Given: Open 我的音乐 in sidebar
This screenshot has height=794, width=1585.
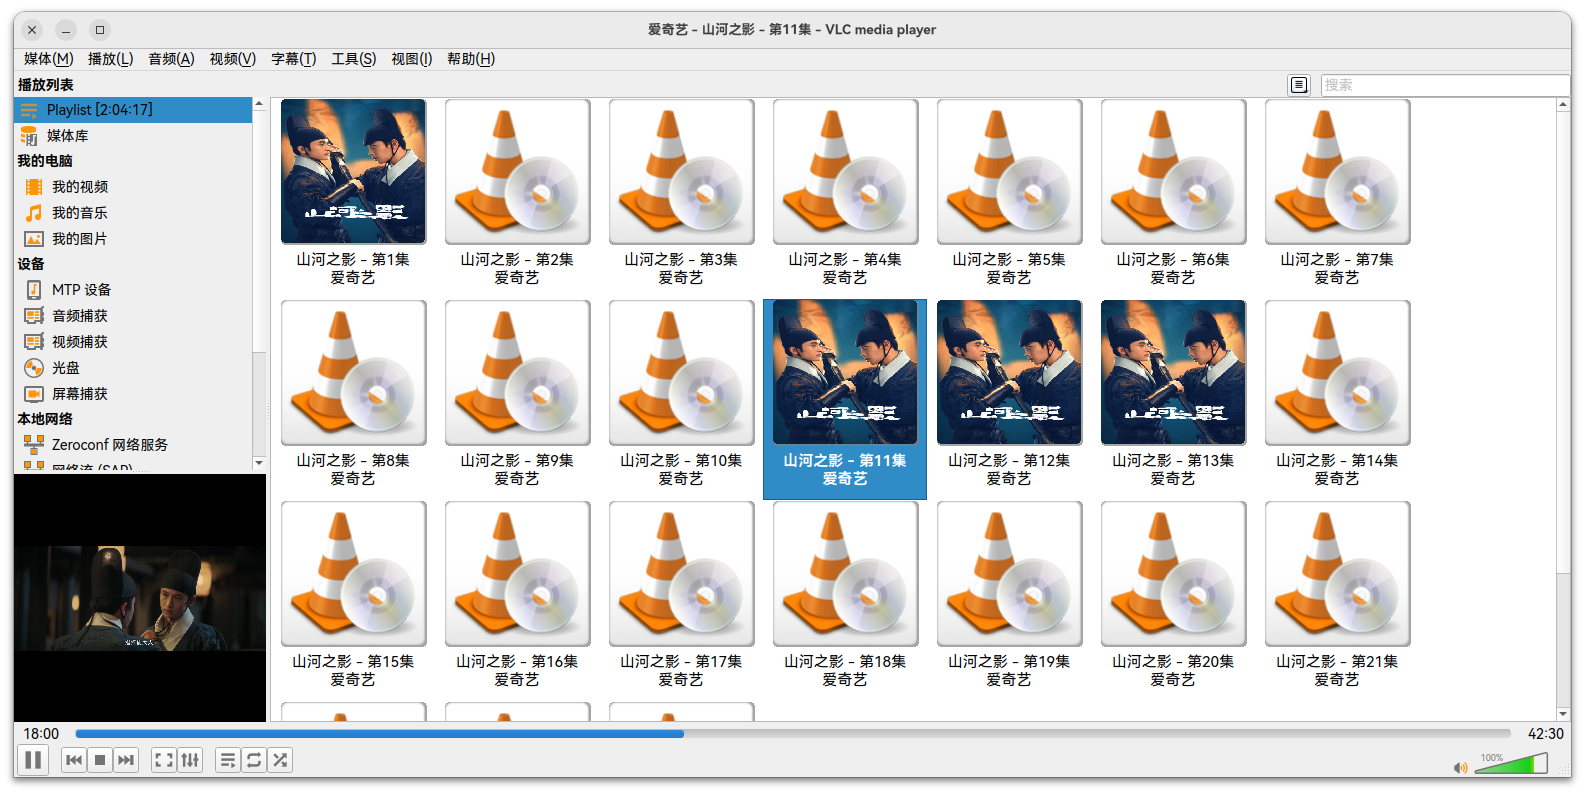Looking at the screenshot, I should [x=133, y=213].
